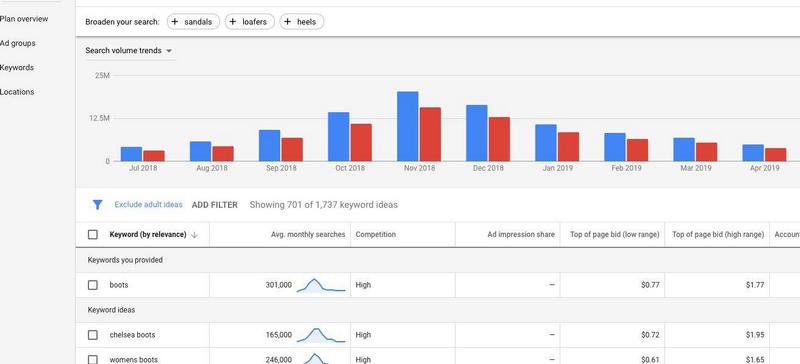Viewport: 800px width, 364px height.
Task: Click the boots keyword text
Action: pyautogui.click(x=119, y=285)
